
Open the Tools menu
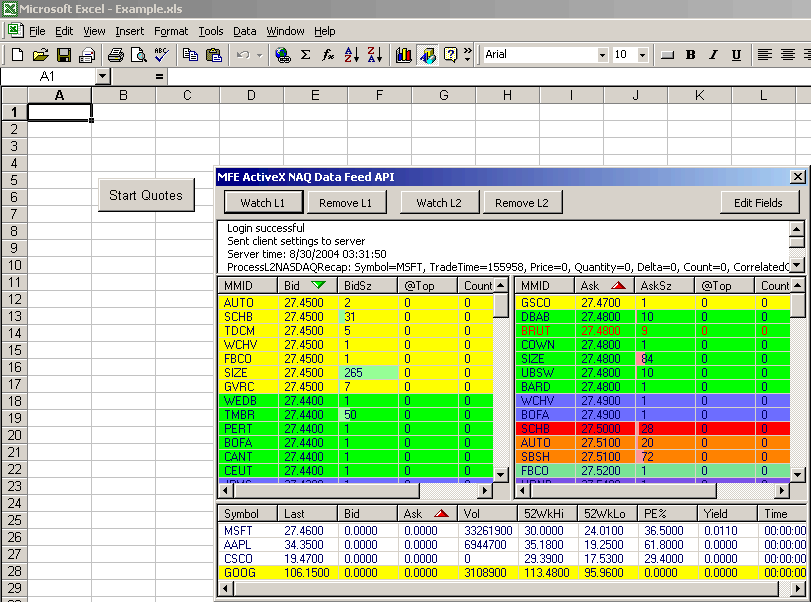coord(211,31)
